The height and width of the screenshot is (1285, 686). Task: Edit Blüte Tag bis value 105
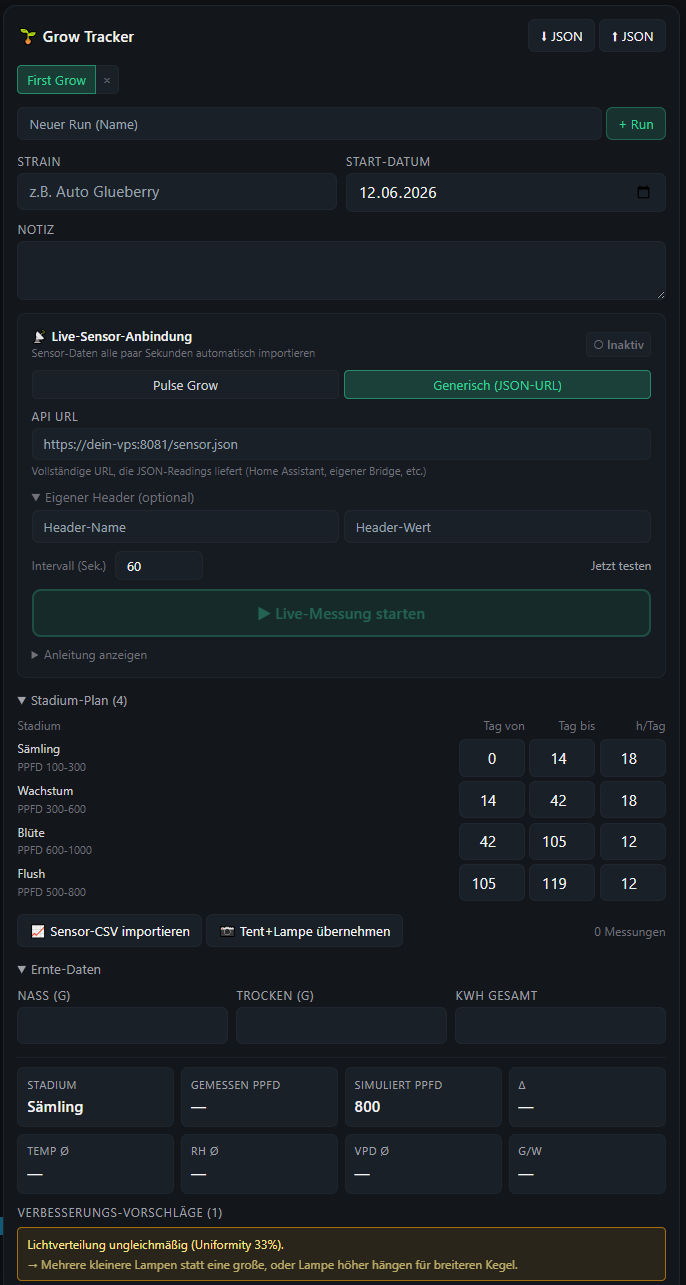tap(562, 842)
